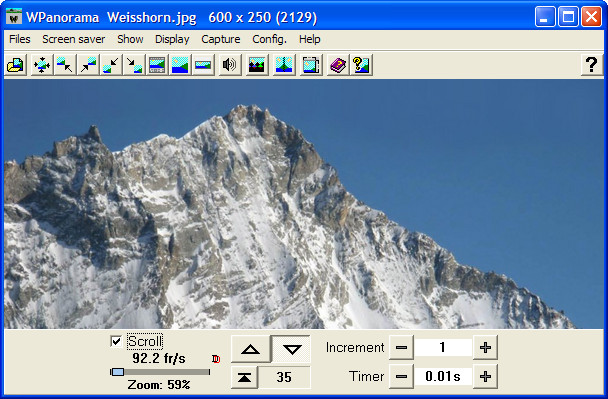Click the Zoom: 59% label
This screenshot has width=608, height=399.
(159, 385)
